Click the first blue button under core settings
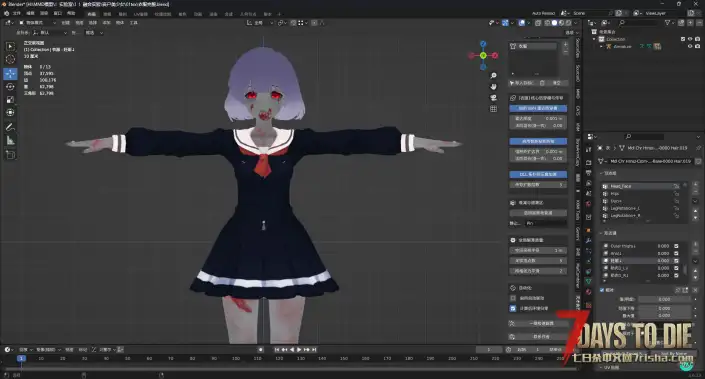The height and width of the screenshot is (379, 705). 538,108
